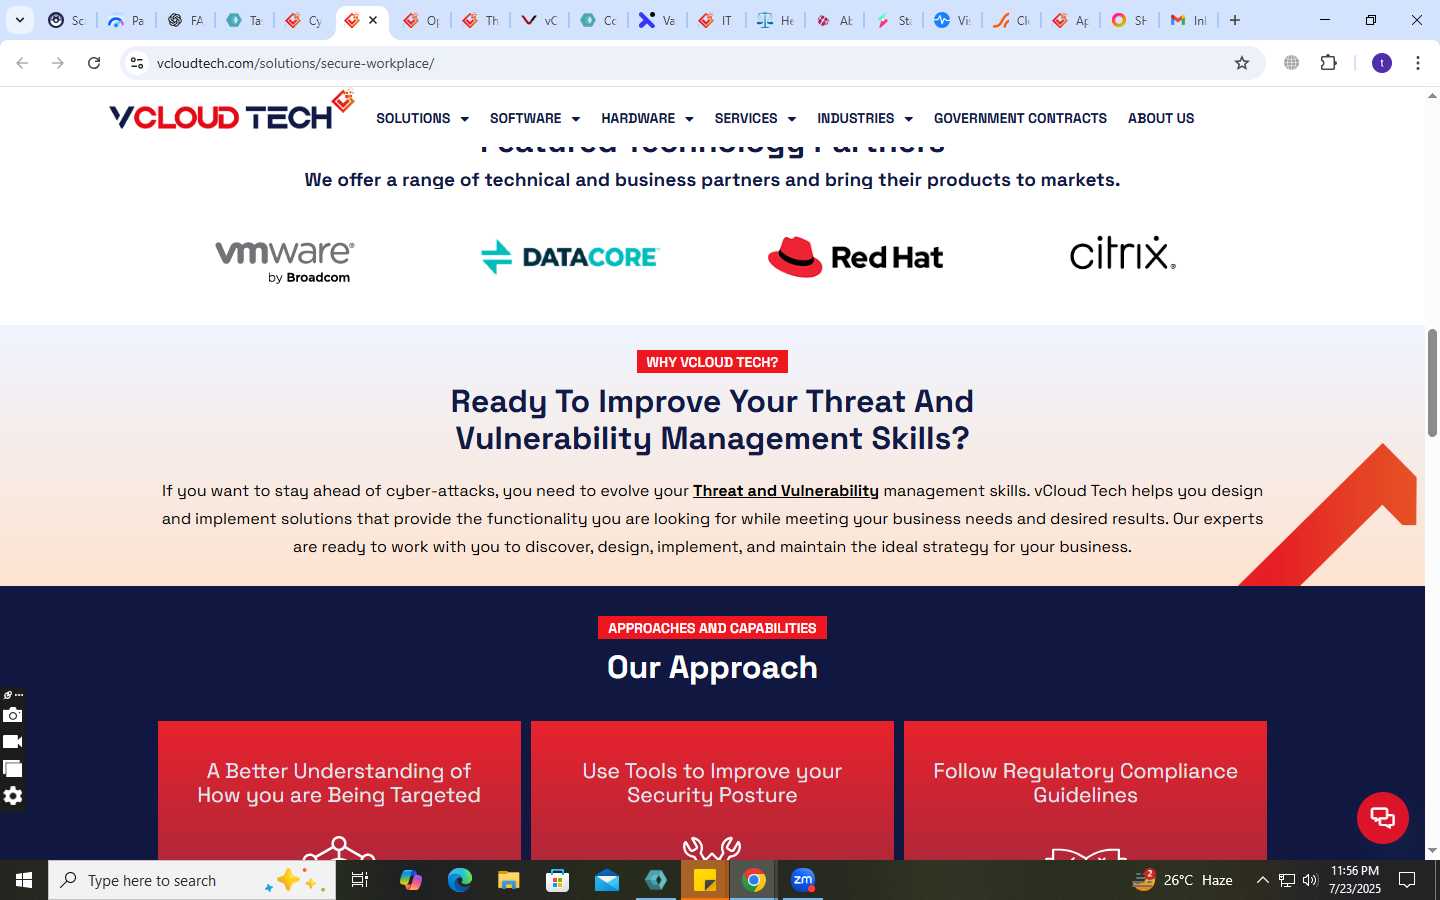Click the DataCore partner logo
The width and height of the screenshot is (1440, 900).
point(569,257)
